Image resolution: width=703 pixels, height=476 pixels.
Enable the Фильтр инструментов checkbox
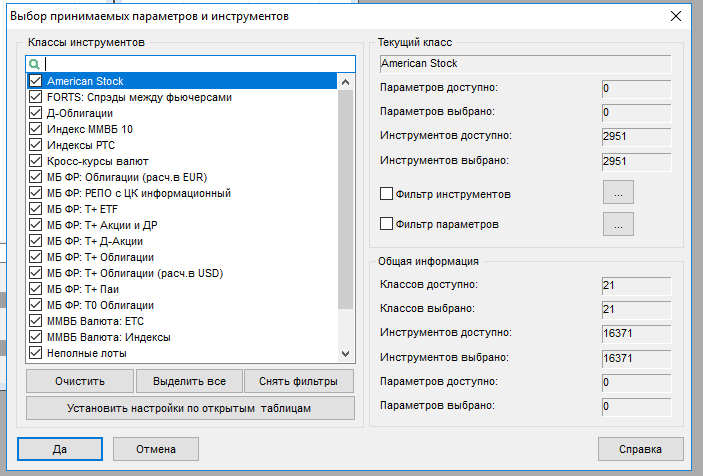point(387,193)
